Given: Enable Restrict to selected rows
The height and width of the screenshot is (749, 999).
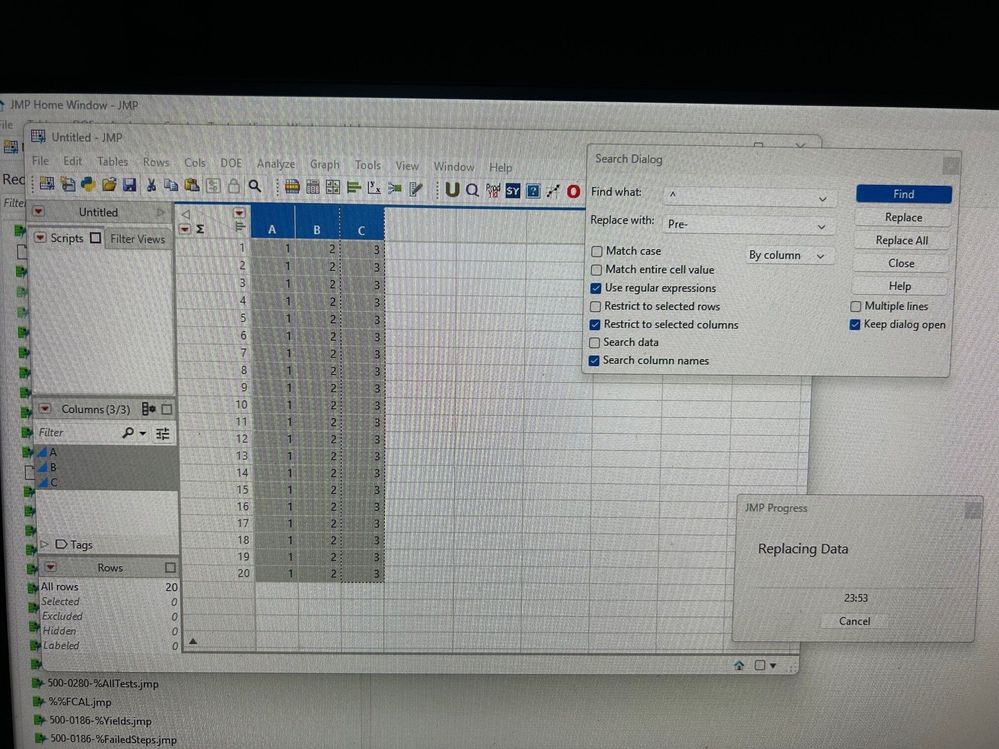Looking at the screenshot, I should (595, 306).
